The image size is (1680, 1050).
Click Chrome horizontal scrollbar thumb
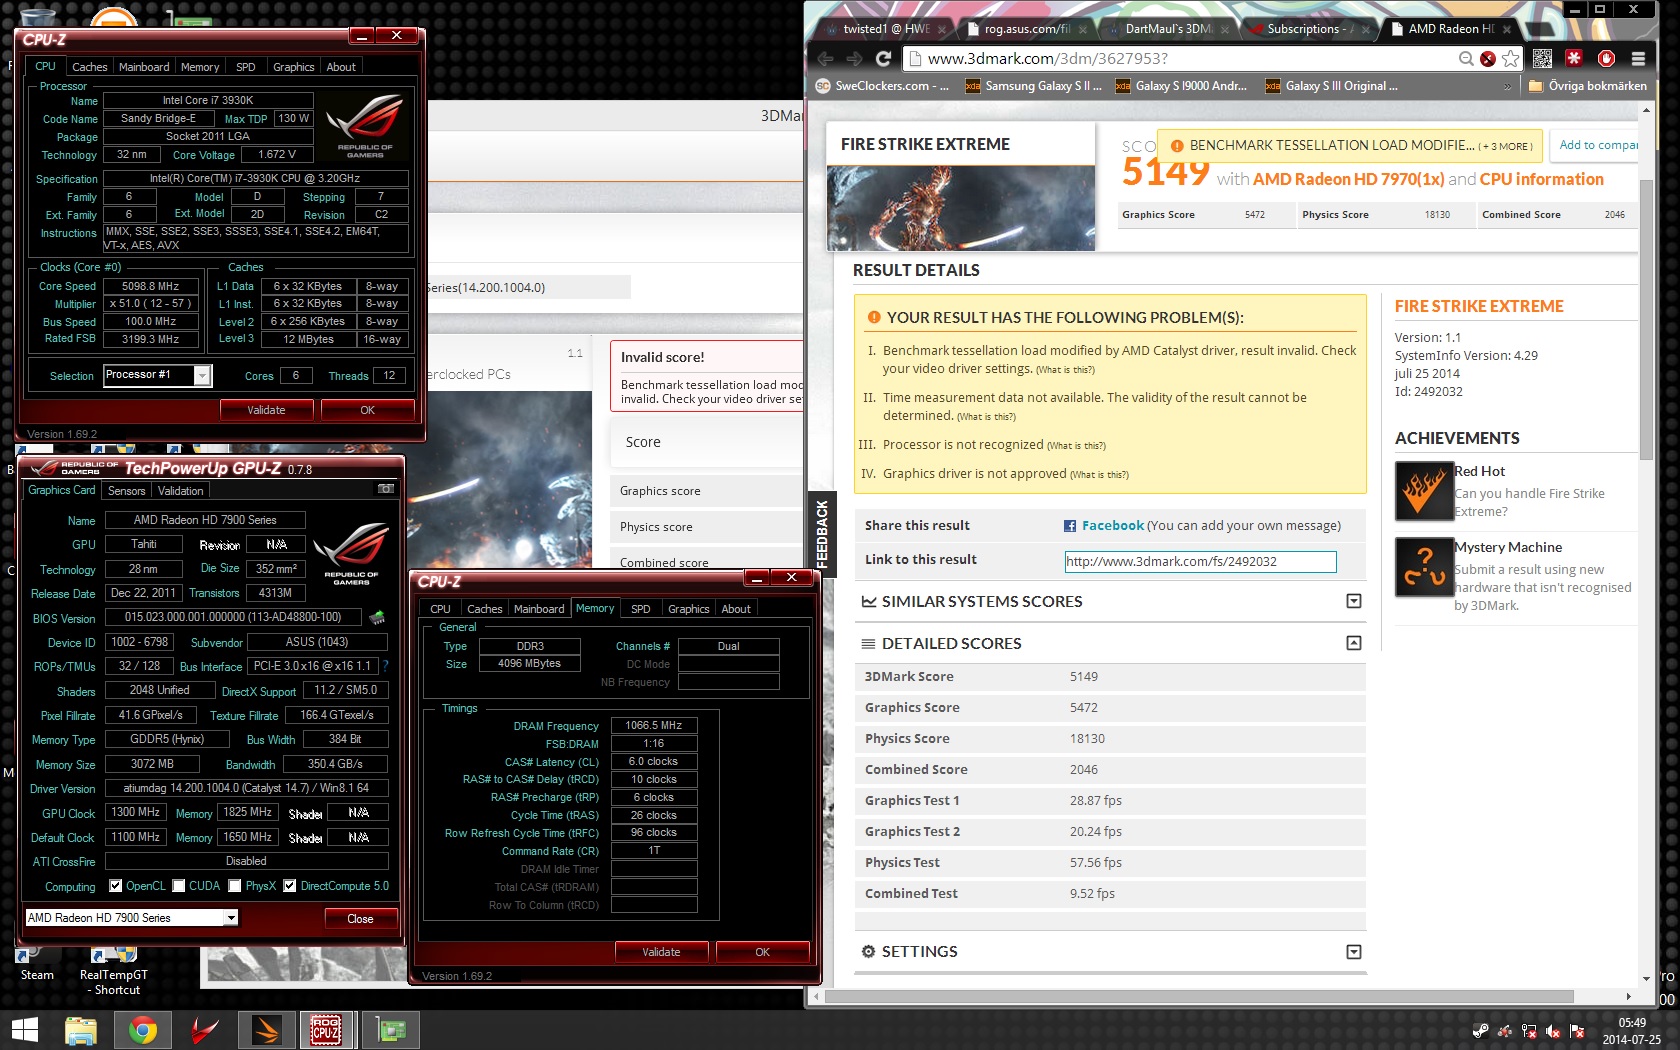[x=1200, y=997]
